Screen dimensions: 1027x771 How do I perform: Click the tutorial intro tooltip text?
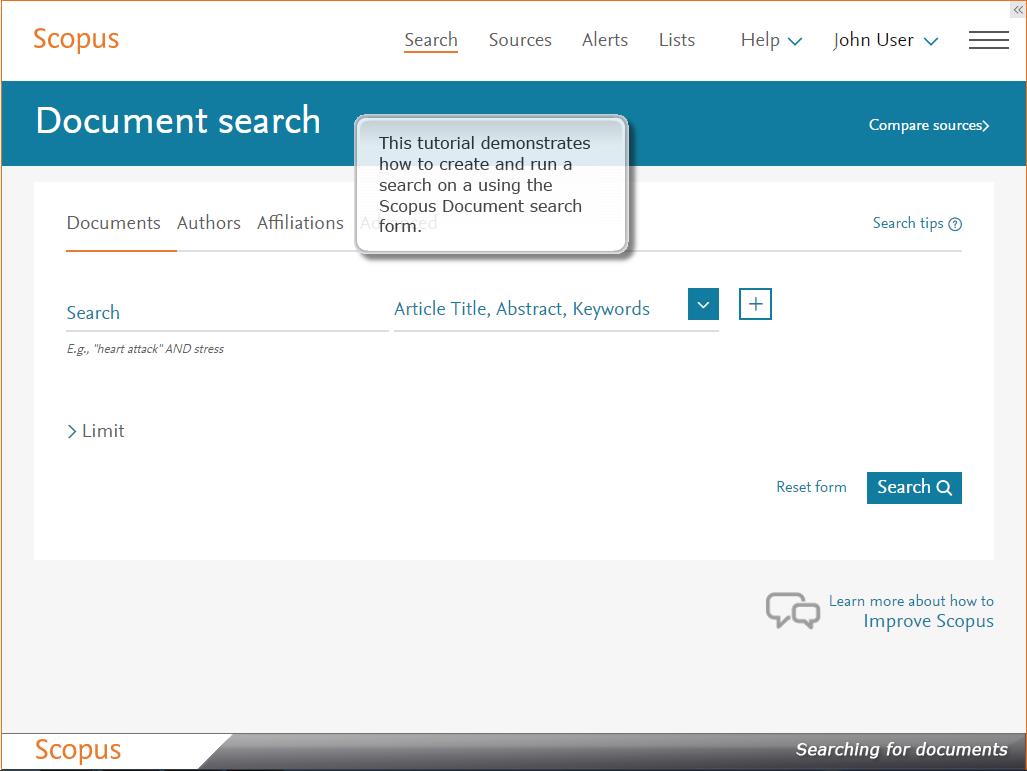[x=484, y=184]
